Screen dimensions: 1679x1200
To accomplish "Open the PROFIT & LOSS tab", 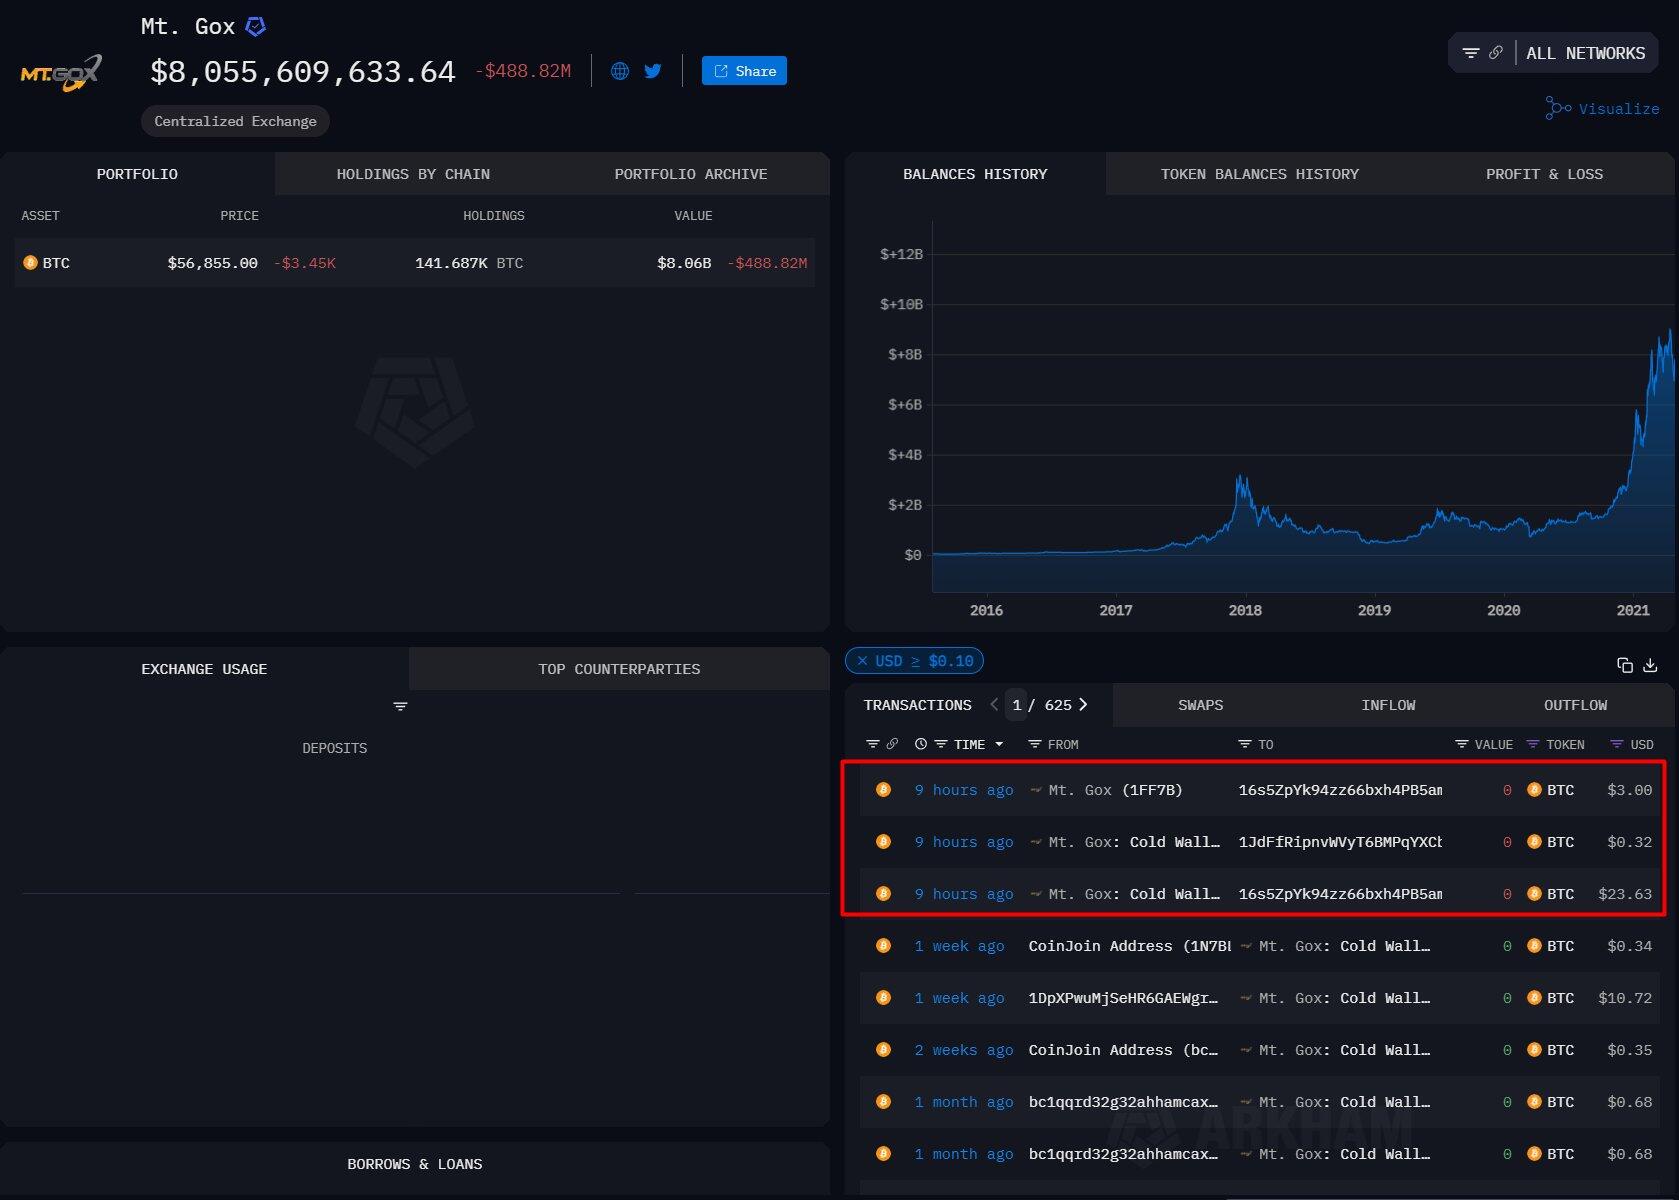I will coord(1544,174).
